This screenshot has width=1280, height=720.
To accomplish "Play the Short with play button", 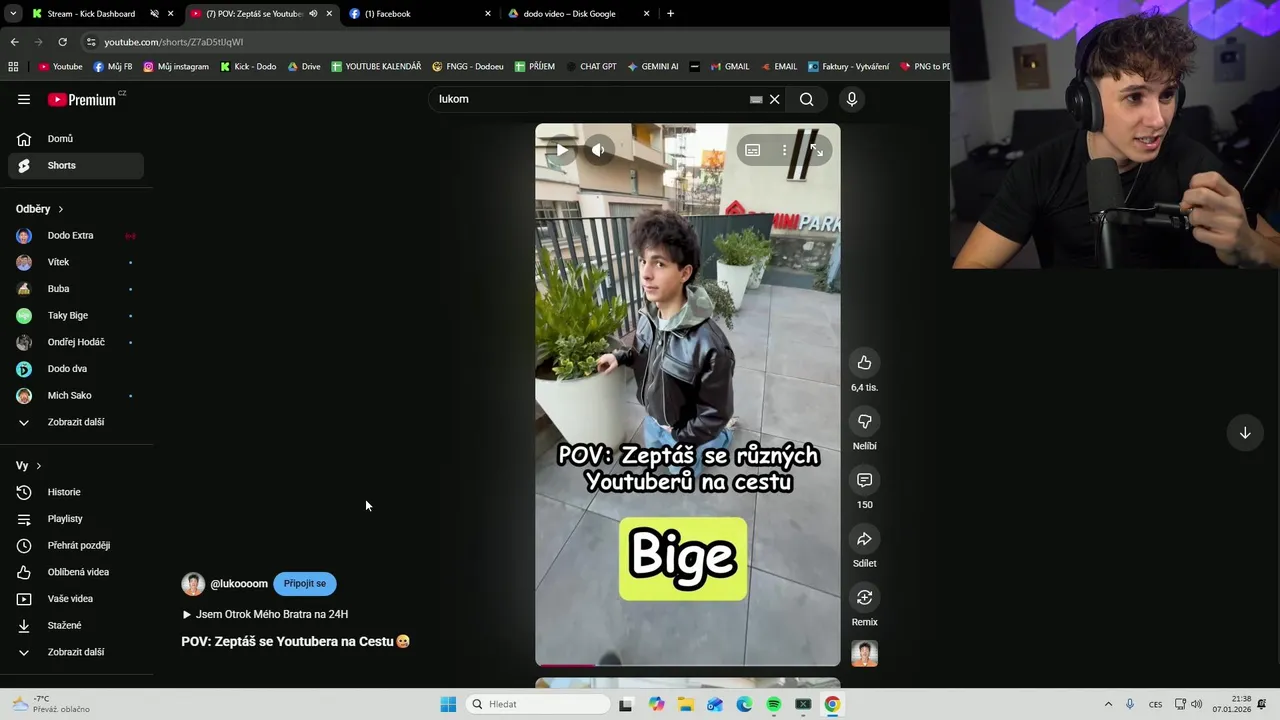I will (x=562, y=150).
